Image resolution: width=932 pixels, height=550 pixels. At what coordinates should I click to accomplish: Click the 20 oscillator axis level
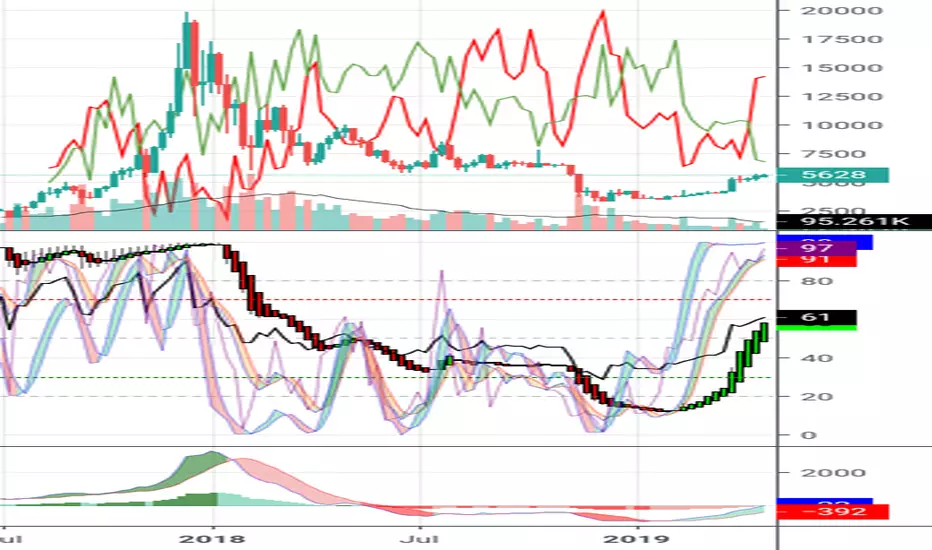tap(816, 397)
